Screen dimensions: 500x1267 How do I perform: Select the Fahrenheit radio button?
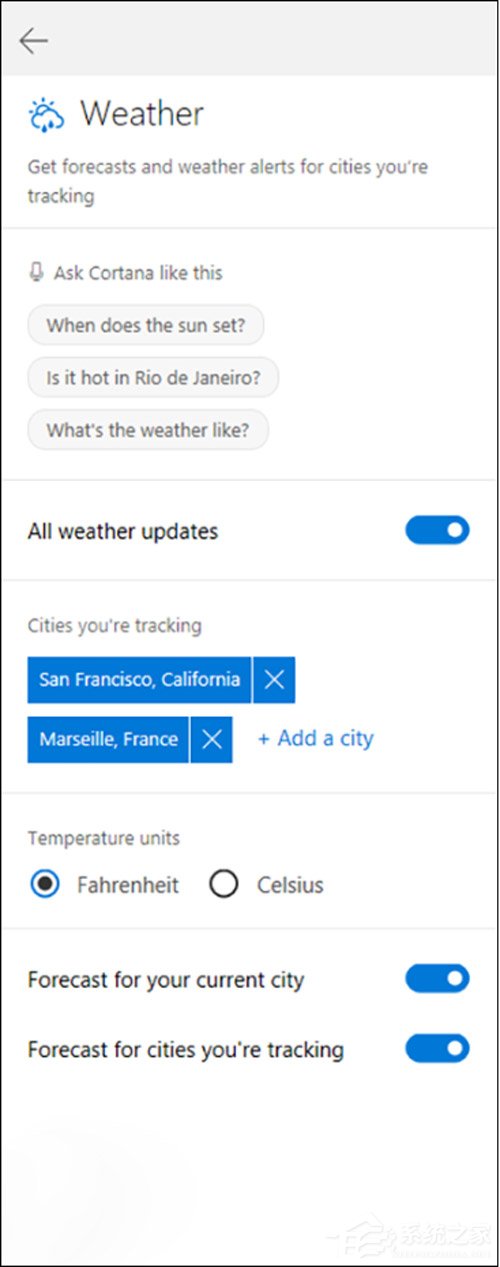(x=44, y=885)
